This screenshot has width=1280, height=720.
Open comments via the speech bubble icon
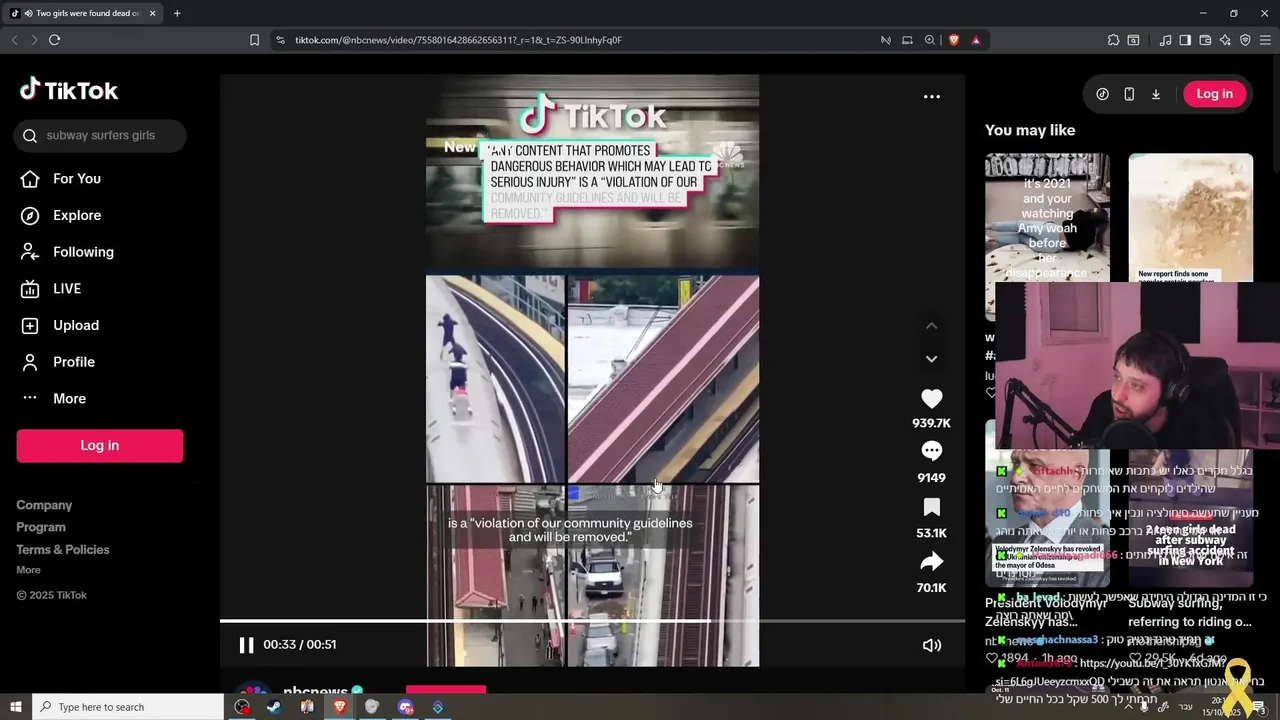click(931, 452)
